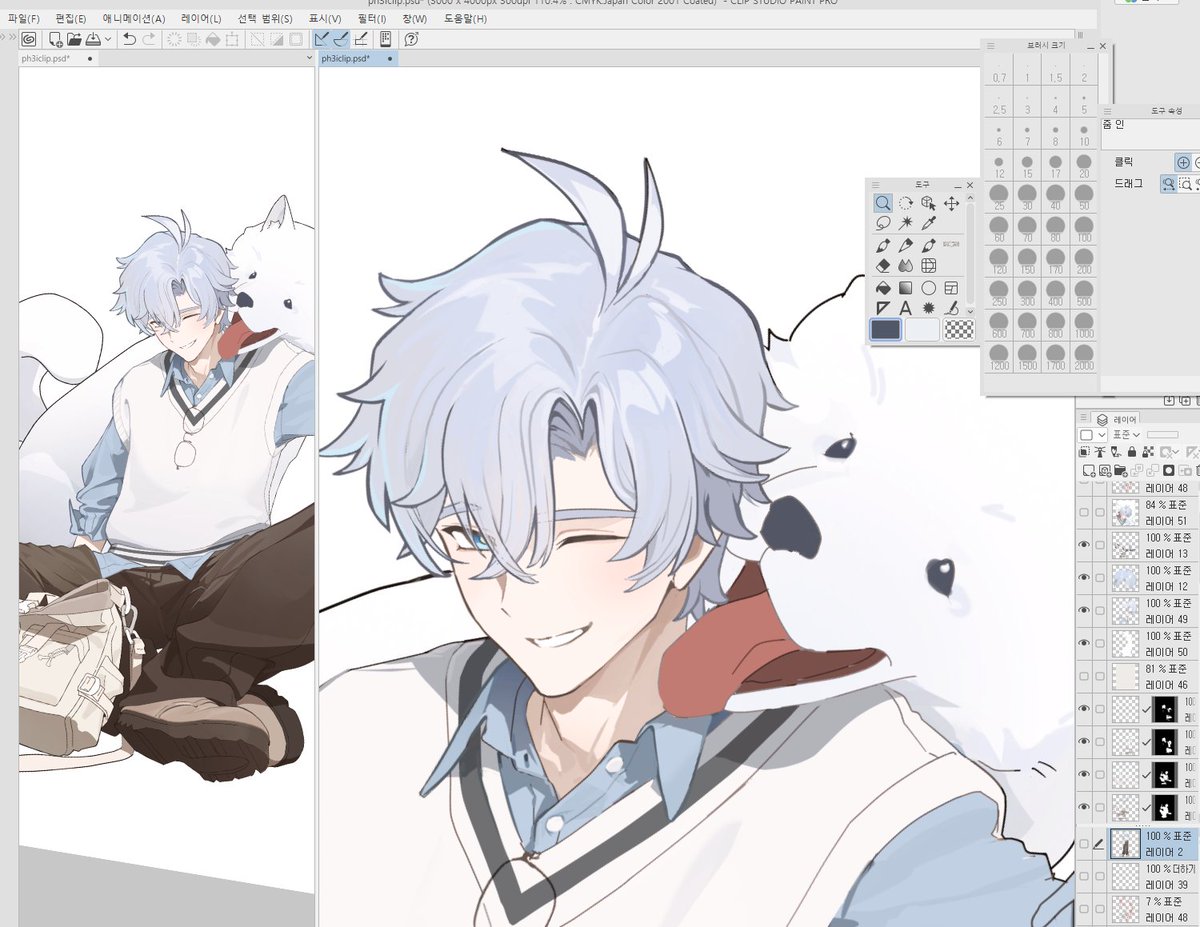Image resolution: width=1200 pixels, height=927 pixels.
Task: Pick brush size 2000 preset
Action: pyautogui.click(x=1084, y=356)
